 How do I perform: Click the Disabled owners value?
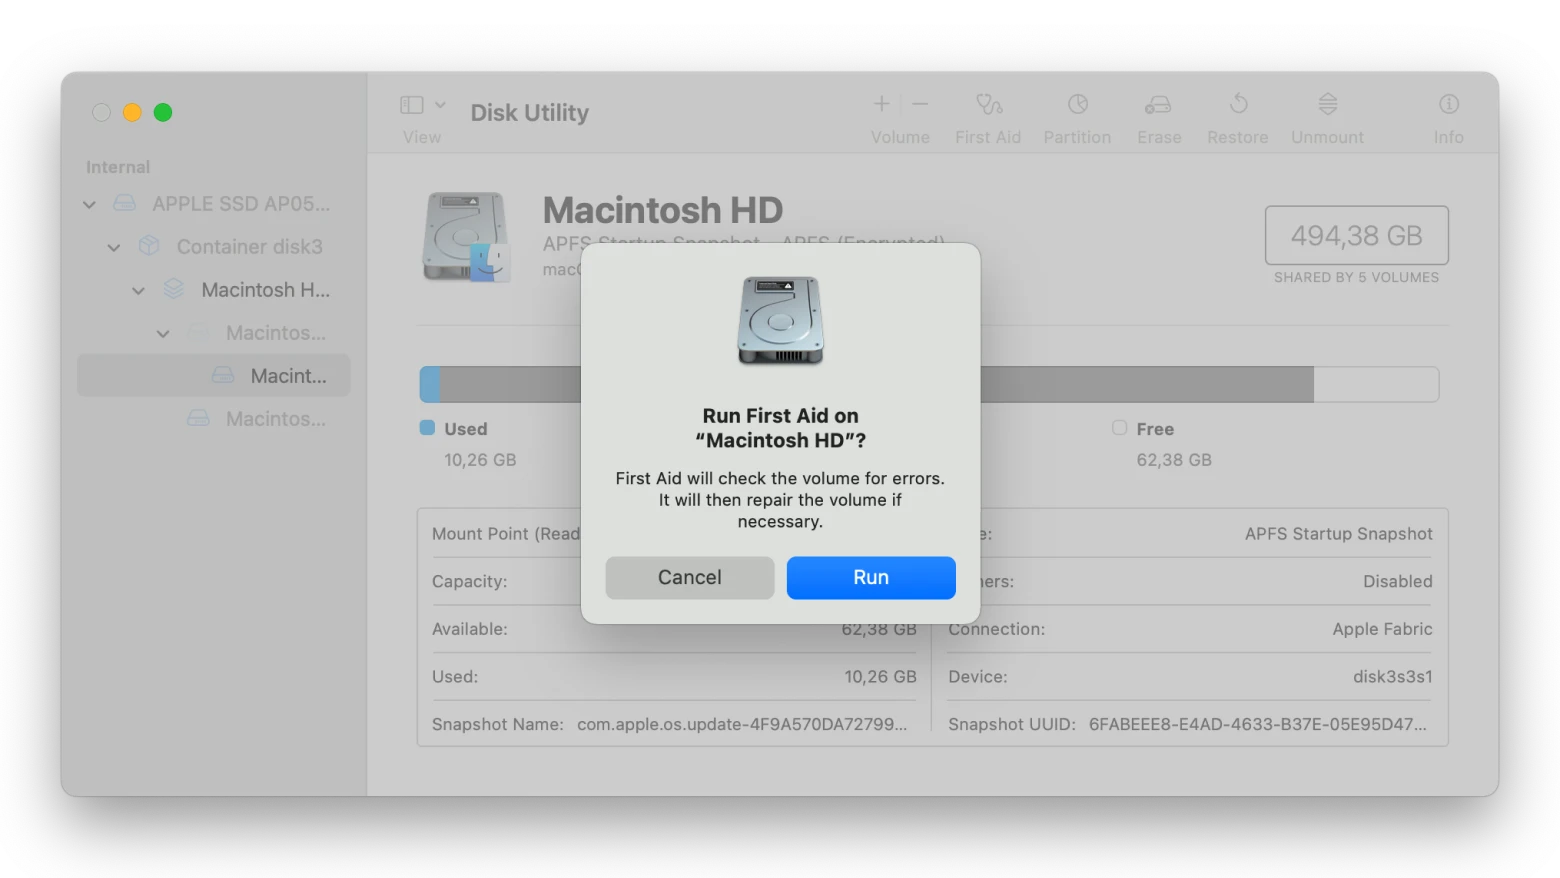pyautogui.click(x=1397, y=582)
